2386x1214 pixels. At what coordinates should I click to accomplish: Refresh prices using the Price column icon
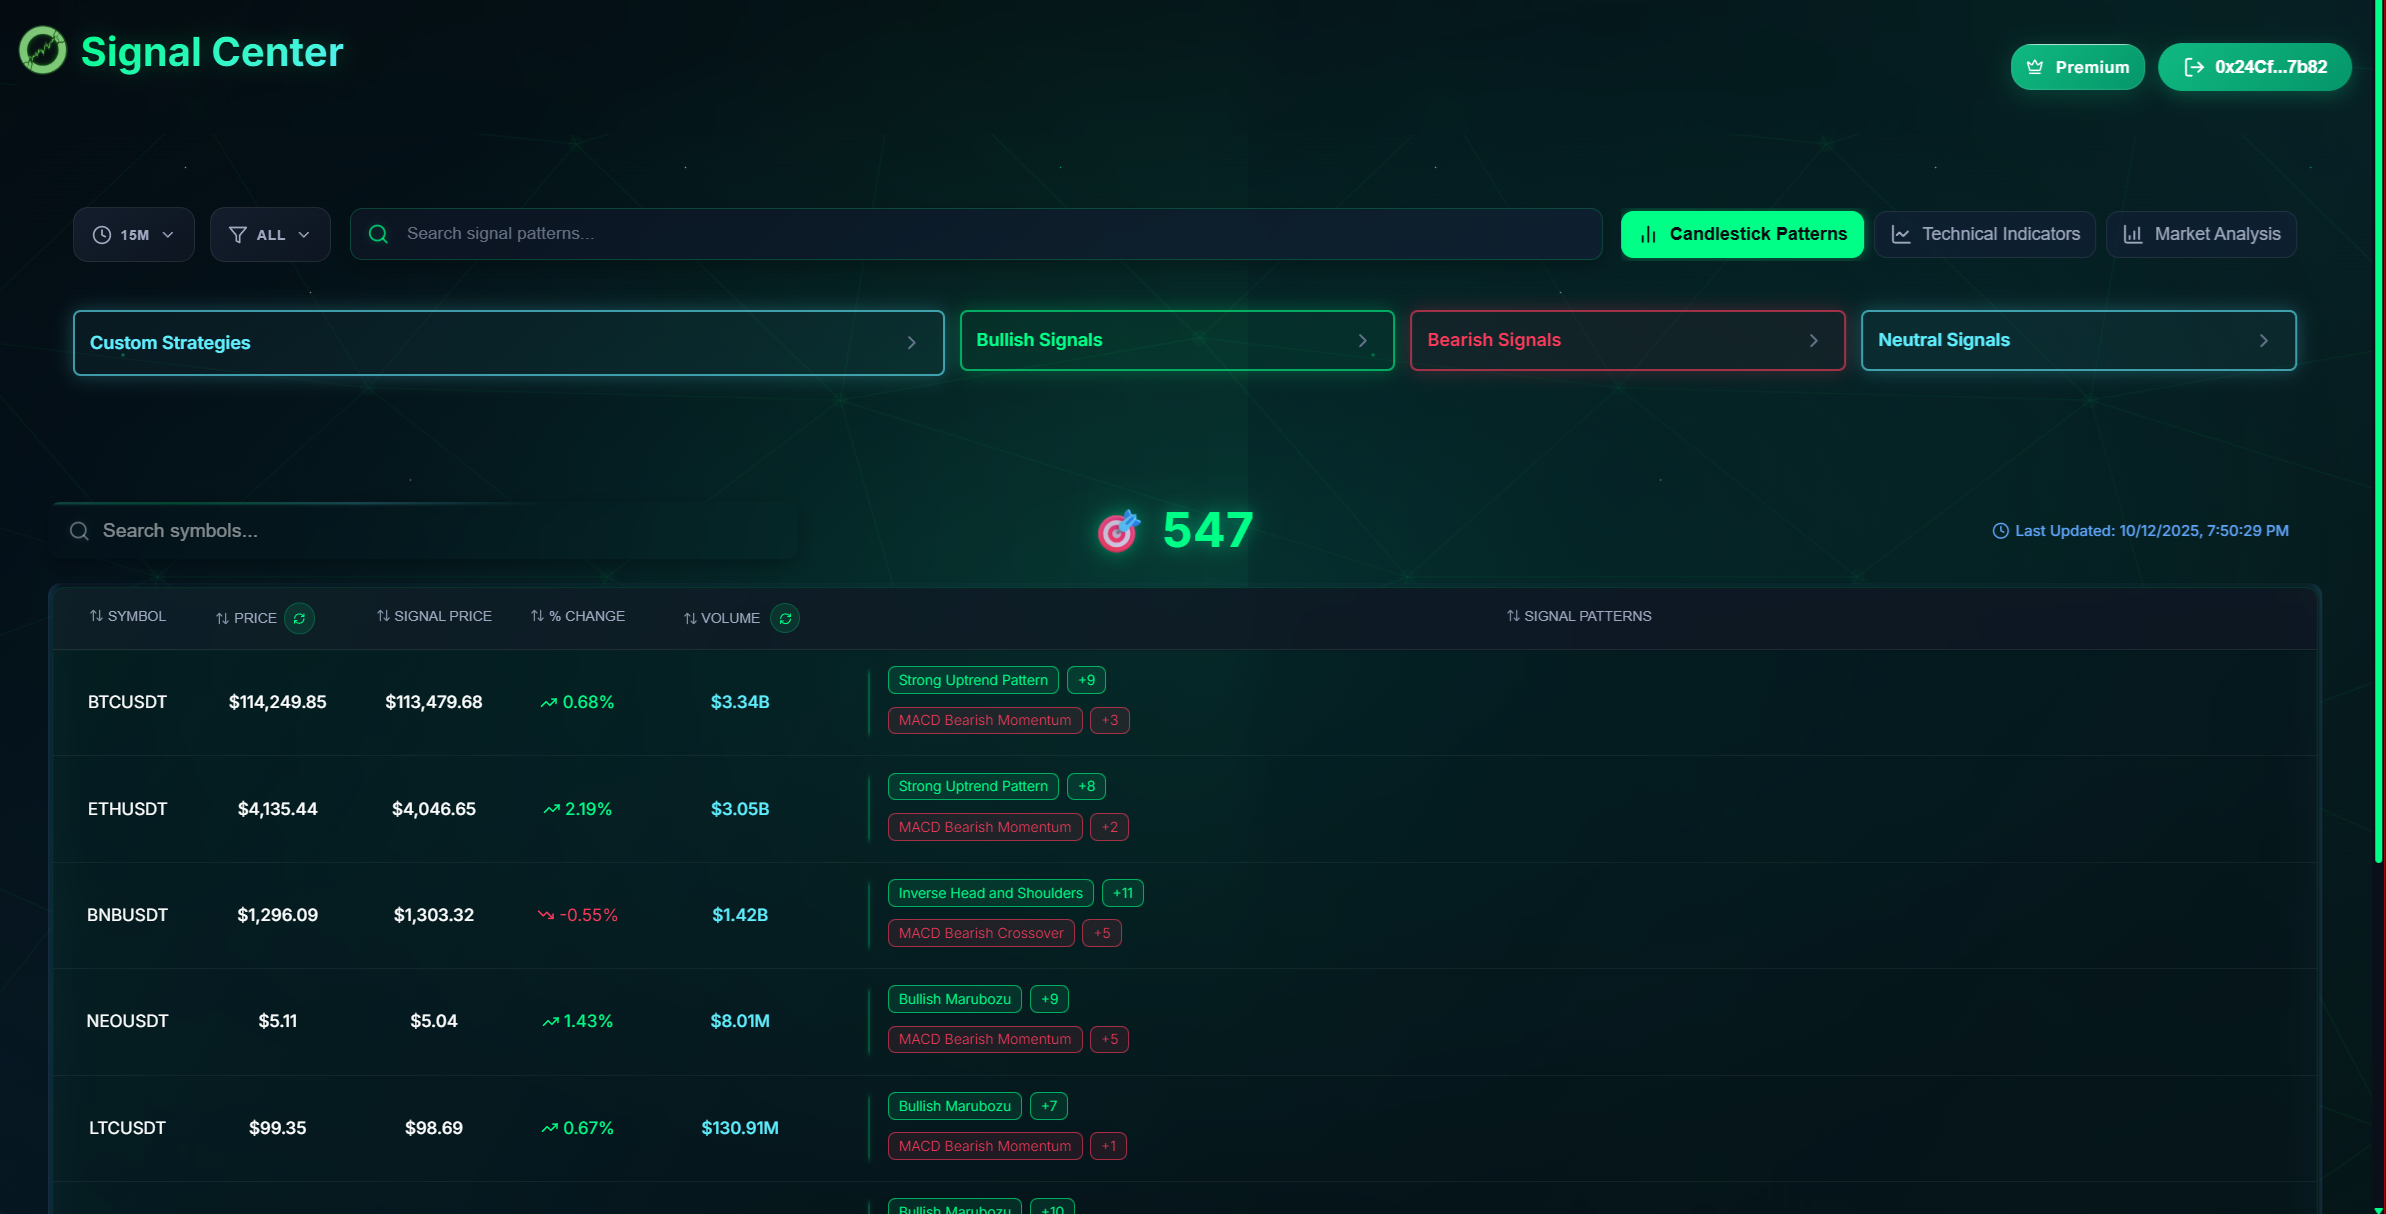(299, 618)
